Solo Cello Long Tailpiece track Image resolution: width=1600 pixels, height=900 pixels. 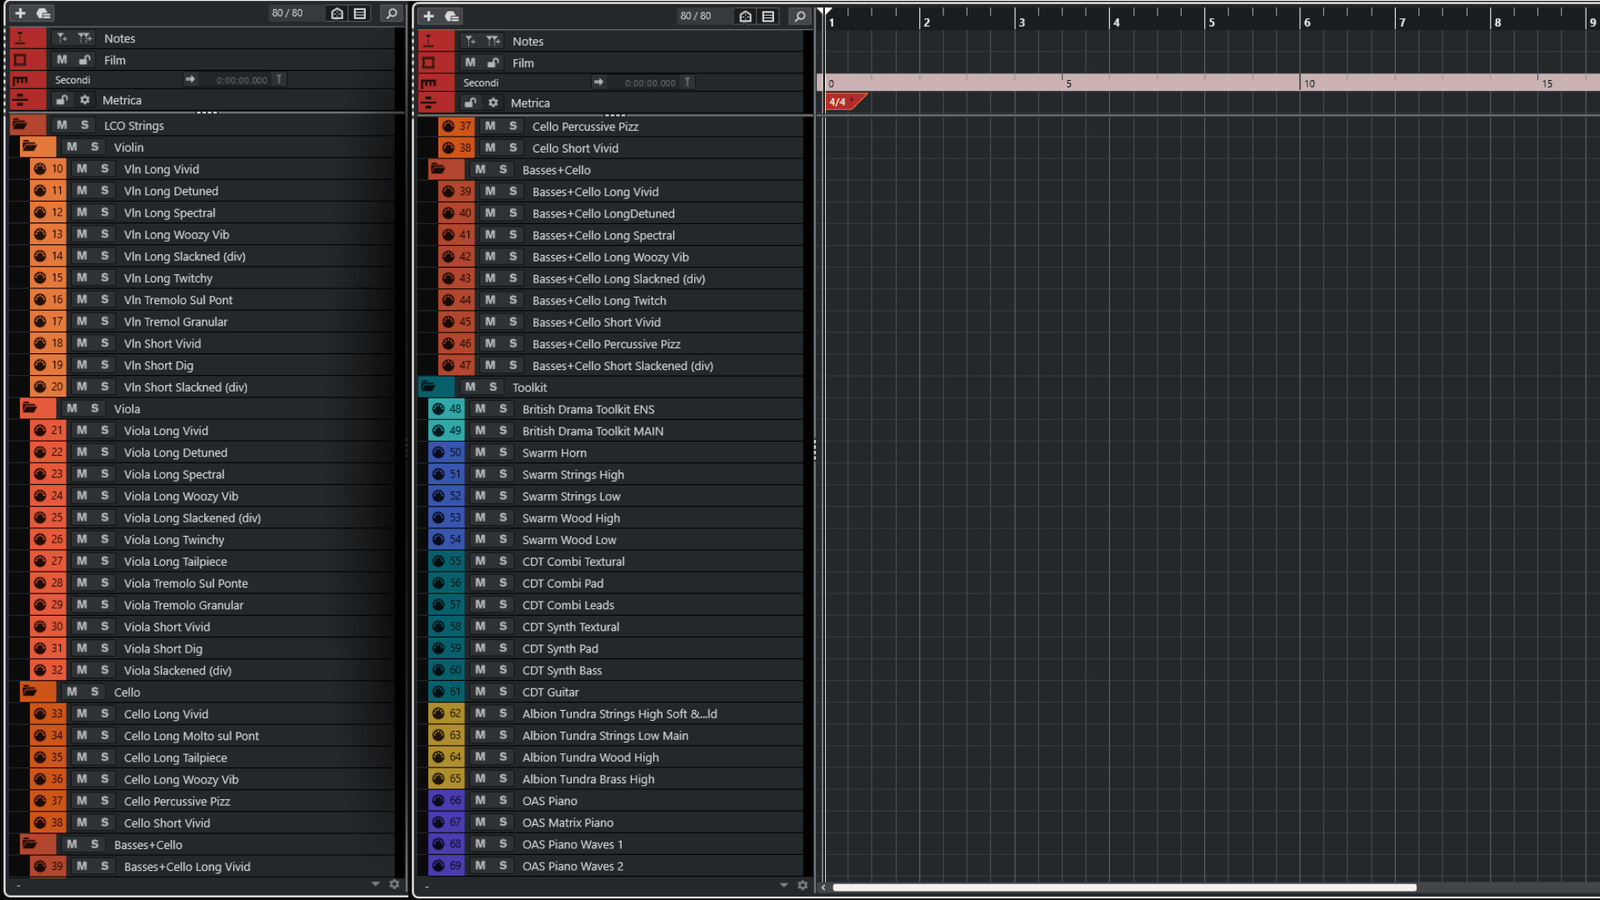coord(105,758)
